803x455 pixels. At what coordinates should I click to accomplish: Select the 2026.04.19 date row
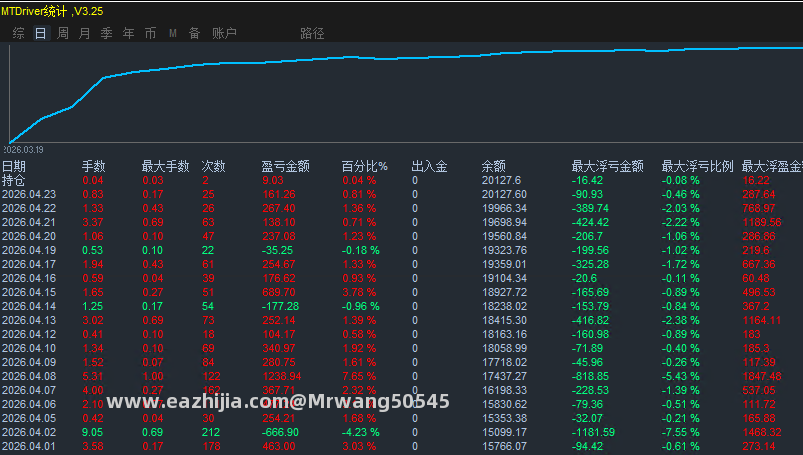[29, 250]
